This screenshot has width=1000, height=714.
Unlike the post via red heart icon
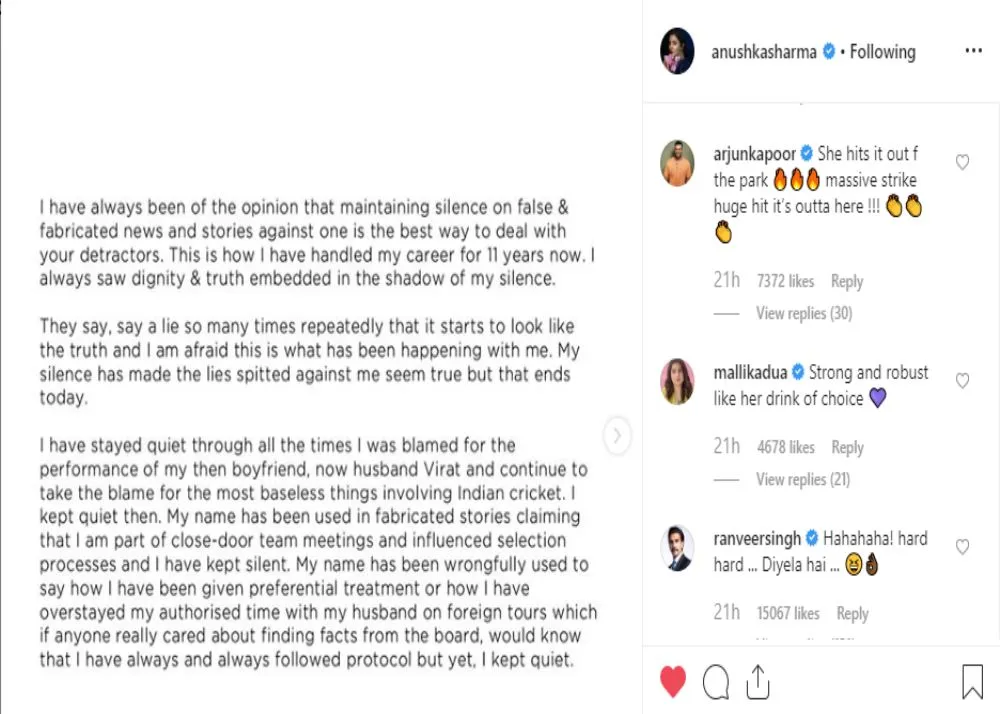(x=673, y=682)
